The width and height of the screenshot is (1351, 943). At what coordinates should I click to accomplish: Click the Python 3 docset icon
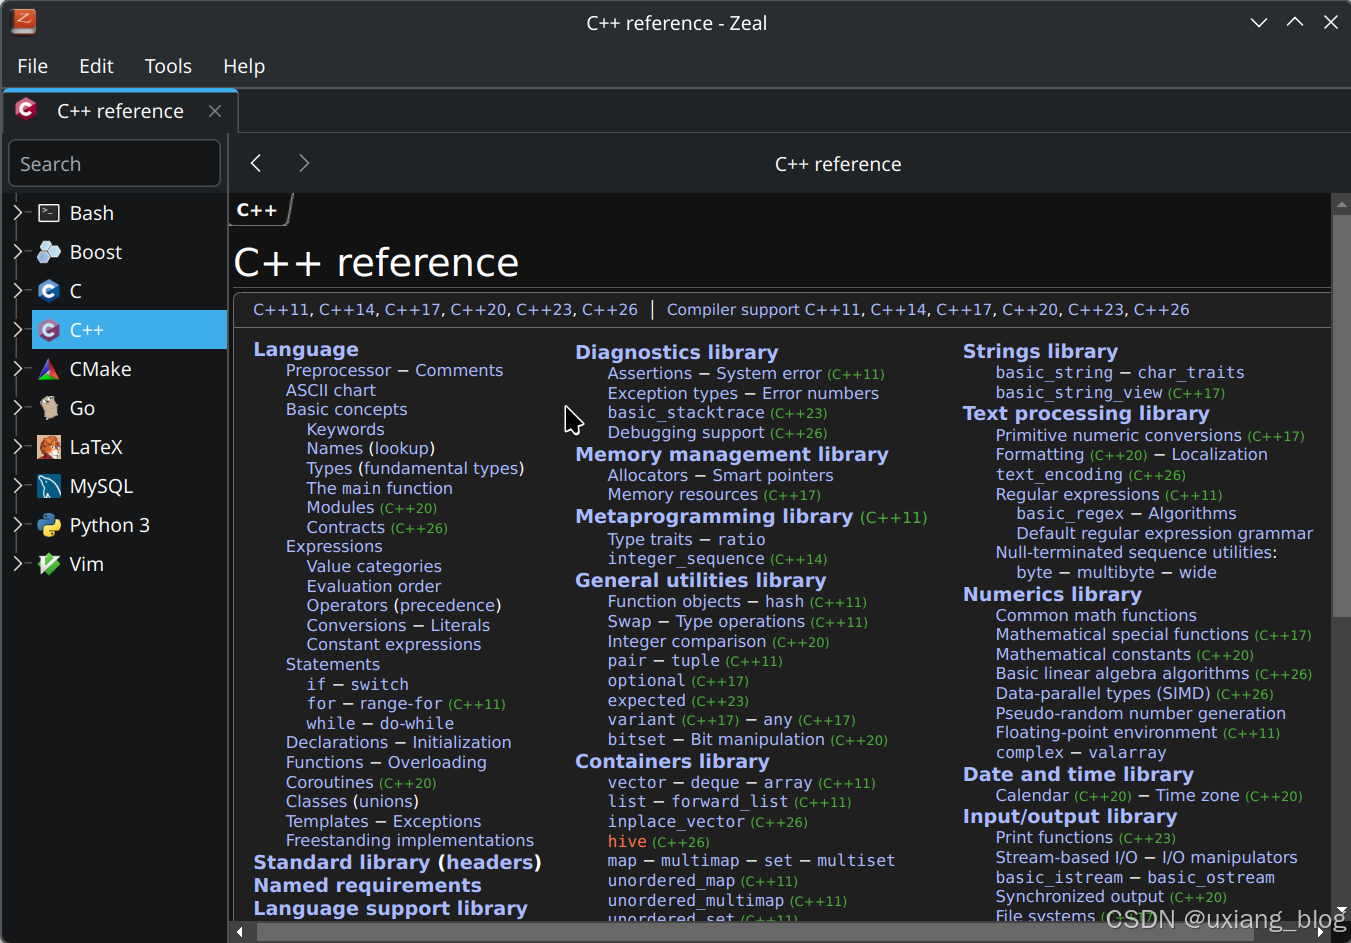coord(49,525)
